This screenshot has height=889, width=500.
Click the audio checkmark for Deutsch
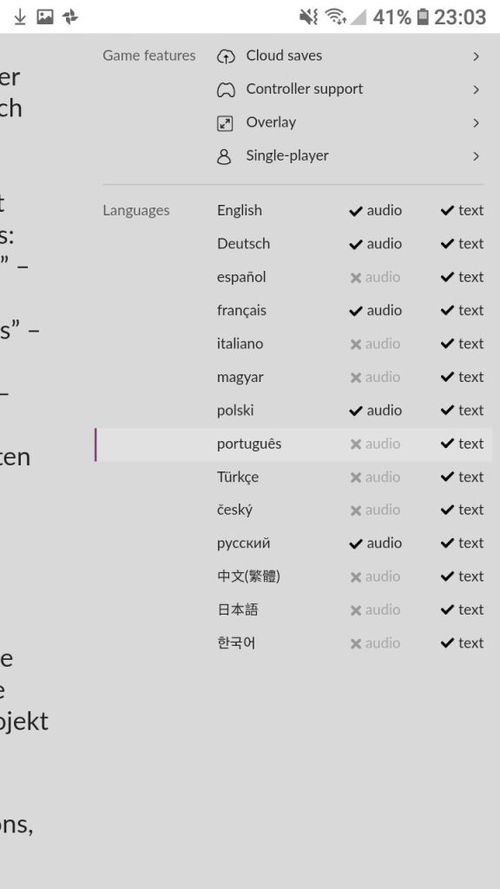click(x=355, y=244)
